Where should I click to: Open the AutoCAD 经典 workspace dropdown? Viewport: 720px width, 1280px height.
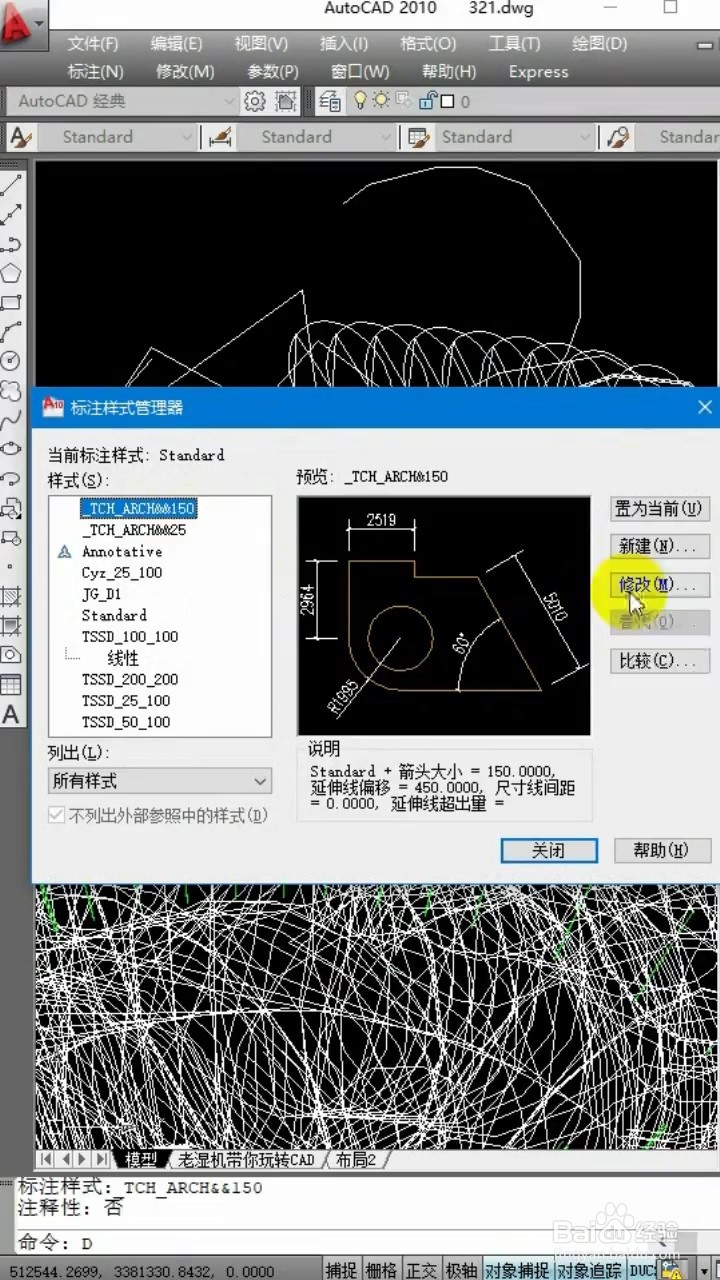pos(124,101)
